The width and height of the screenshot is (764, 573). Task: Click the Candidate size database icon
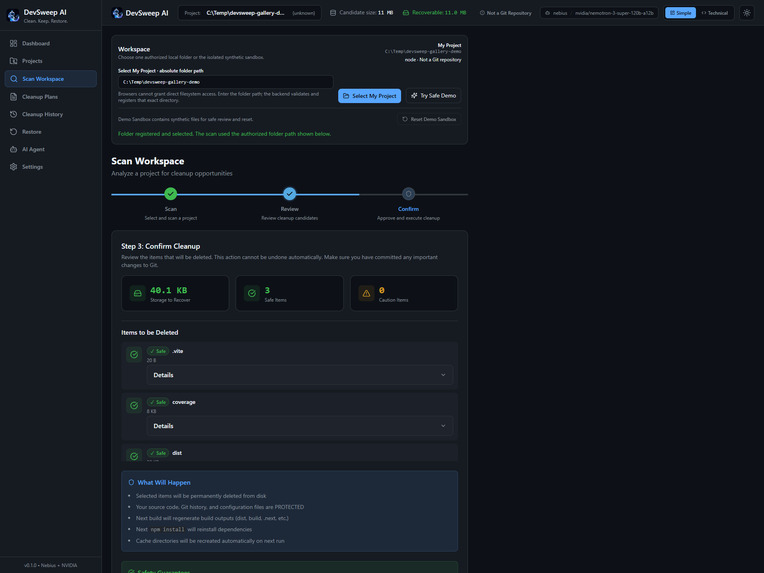(x=333, y=13)
